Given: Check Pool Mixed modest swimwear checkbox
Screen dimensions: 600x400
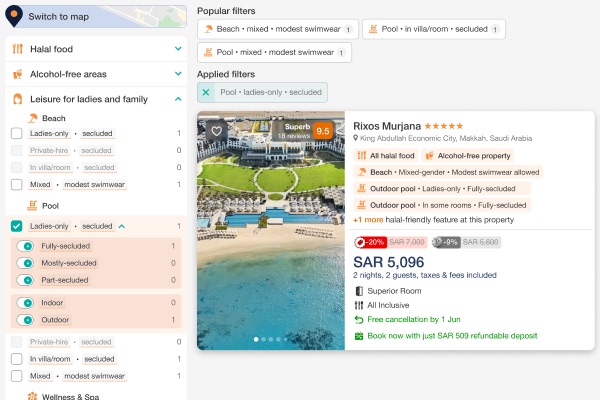Looking at the screenshot, I should [x=16, y=376].
